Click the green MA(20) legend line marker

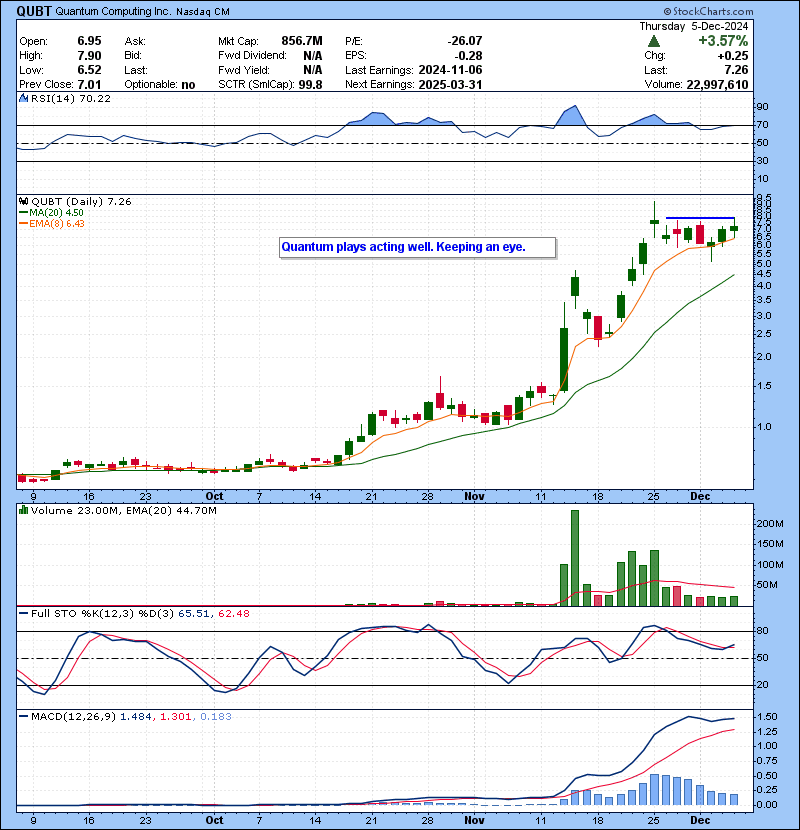[x=23, y=212]
